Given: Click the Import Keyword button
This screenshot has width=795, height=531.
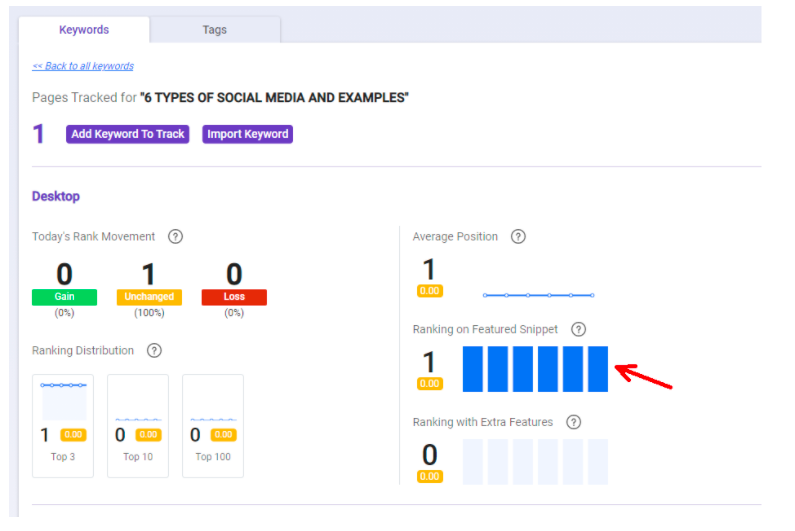Looking at the screenshot, I should 247,134.
